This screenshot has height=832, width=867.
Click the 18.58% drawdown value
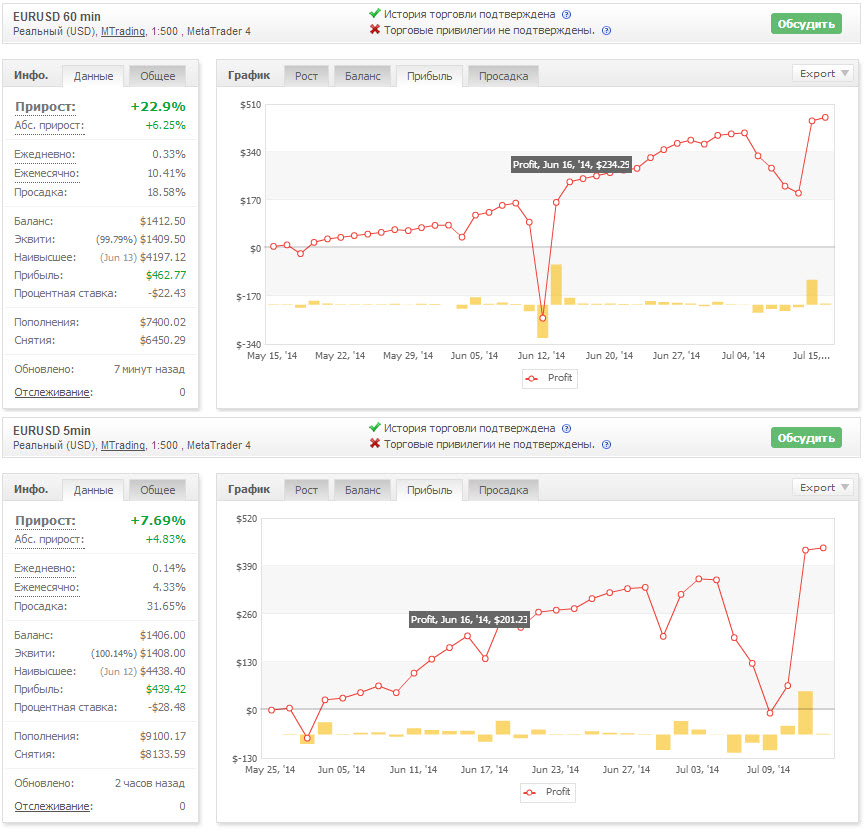(x=166, y=192)
